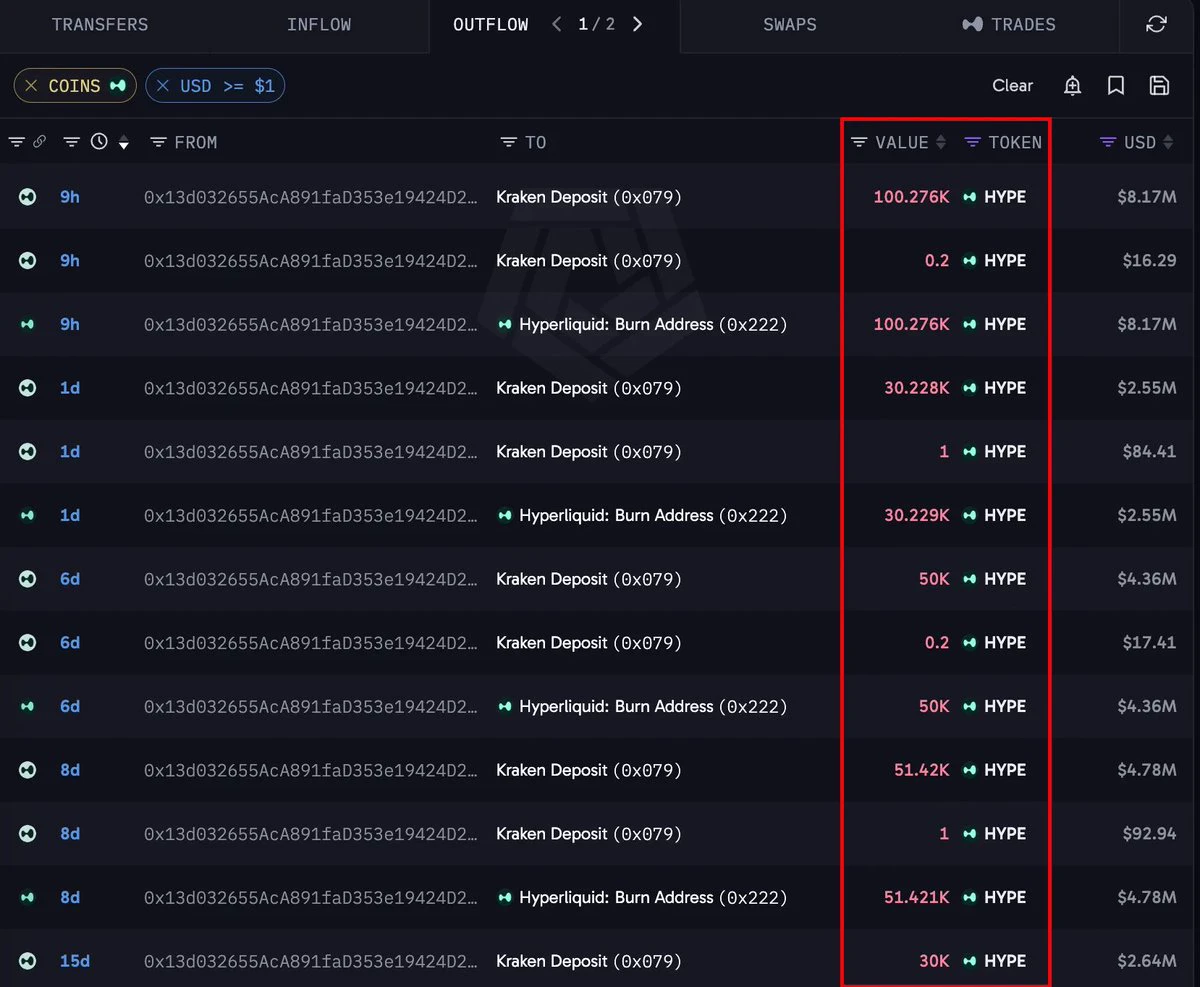Click the 15d timestamp link
Screen dimensions: 1200x987
point(75,962)
